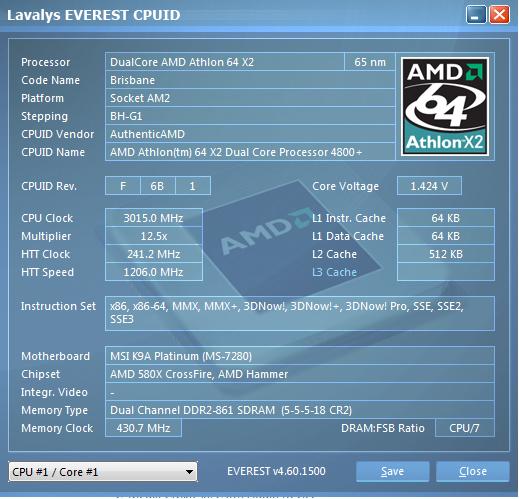
Task: Click the empty L3 Cache value field
Action: pyautogui.click(x=446, y=272)
